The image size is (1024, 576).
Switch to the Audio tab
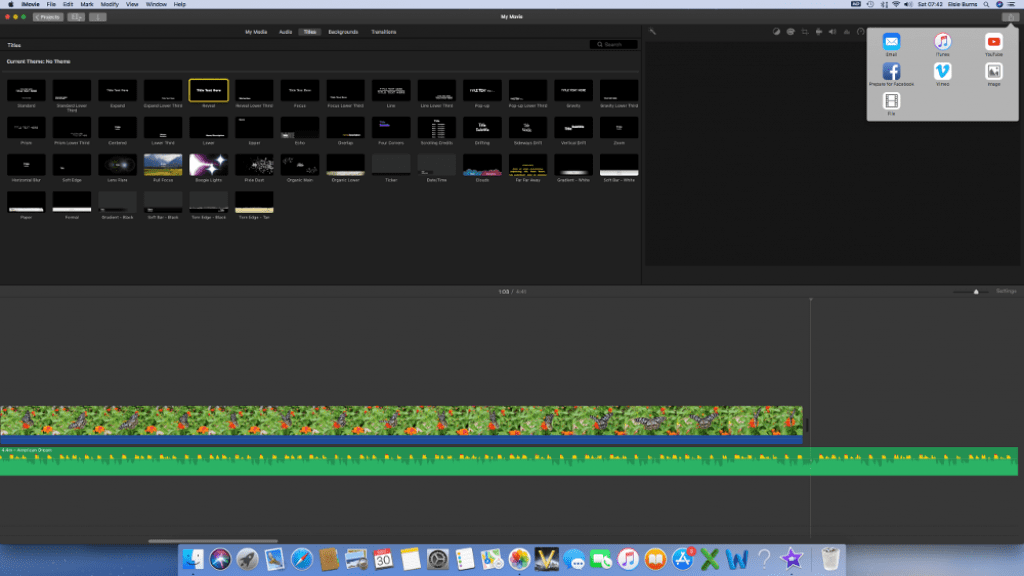point(285,31)
